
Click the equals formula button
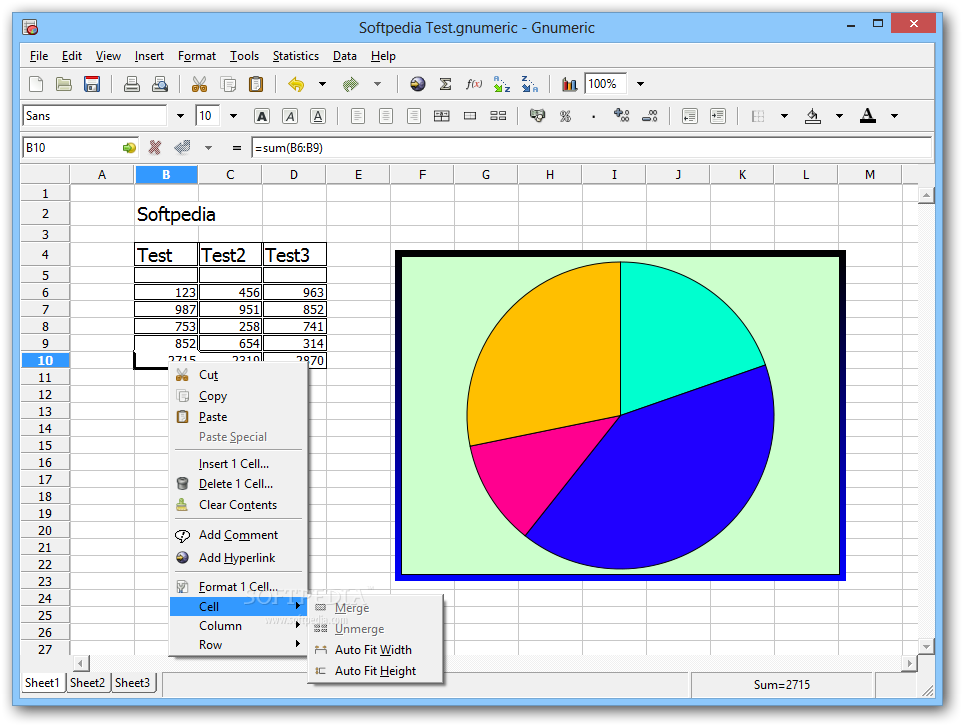click(236, 147)
